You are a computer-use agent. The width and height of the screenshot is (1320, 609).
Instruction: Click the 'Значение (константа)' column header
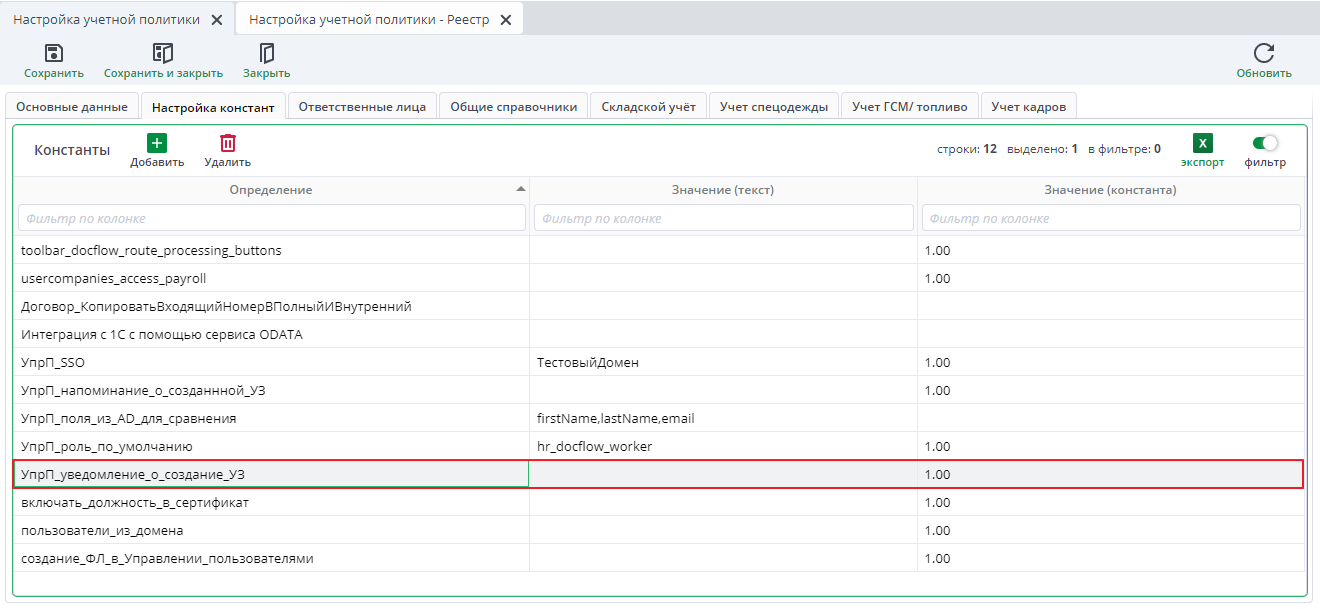pos(1110,190)
